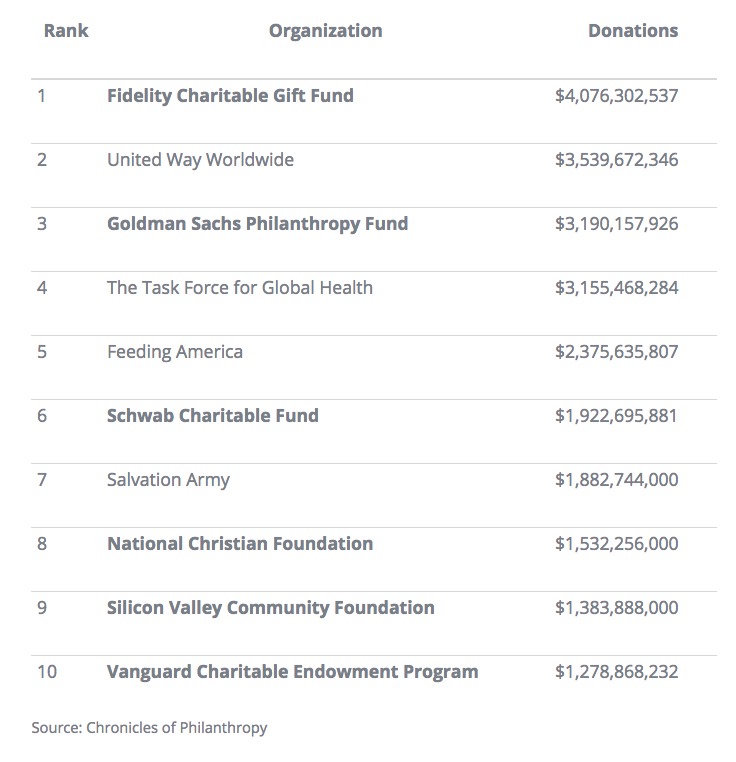Open National Christian Foundation entry
The height and width of the screenshot is (762, 736).
click(240, 544)
